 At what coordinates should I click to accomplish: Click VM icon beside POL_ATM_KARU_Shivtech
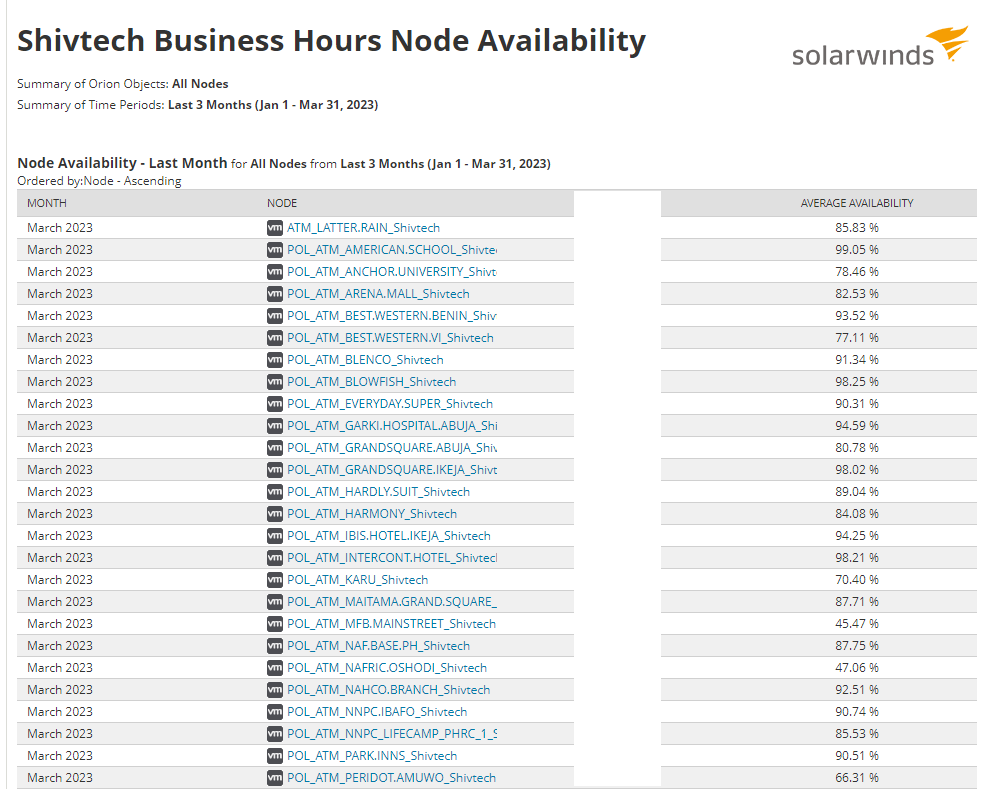pyautogui.click(x=275, y=579)
